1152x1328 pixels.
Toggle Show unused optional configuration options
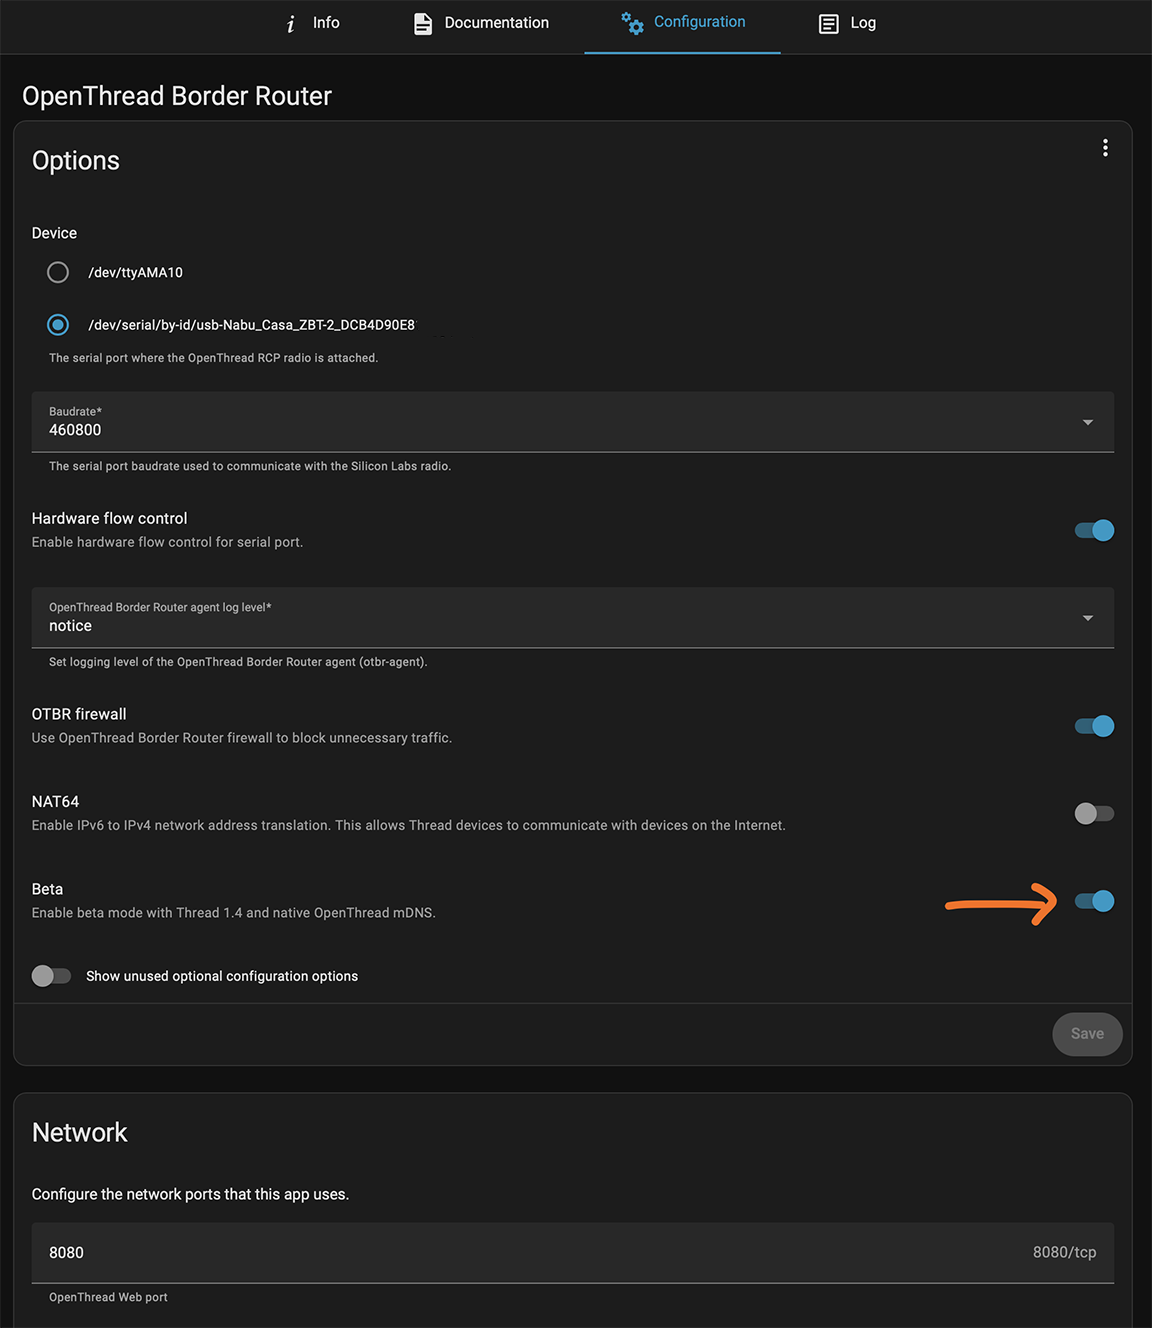coord(51,976)
